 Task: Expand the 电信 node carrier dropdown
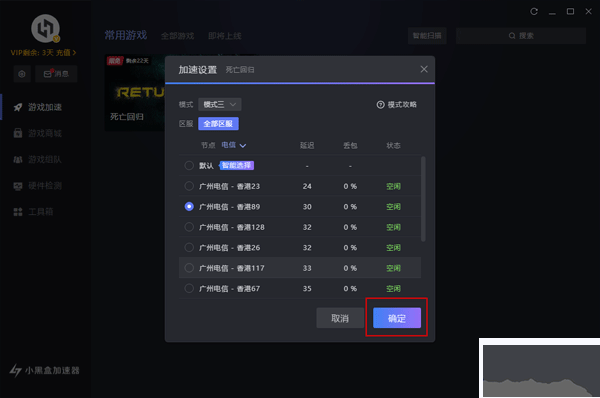[x=234, y=145]
